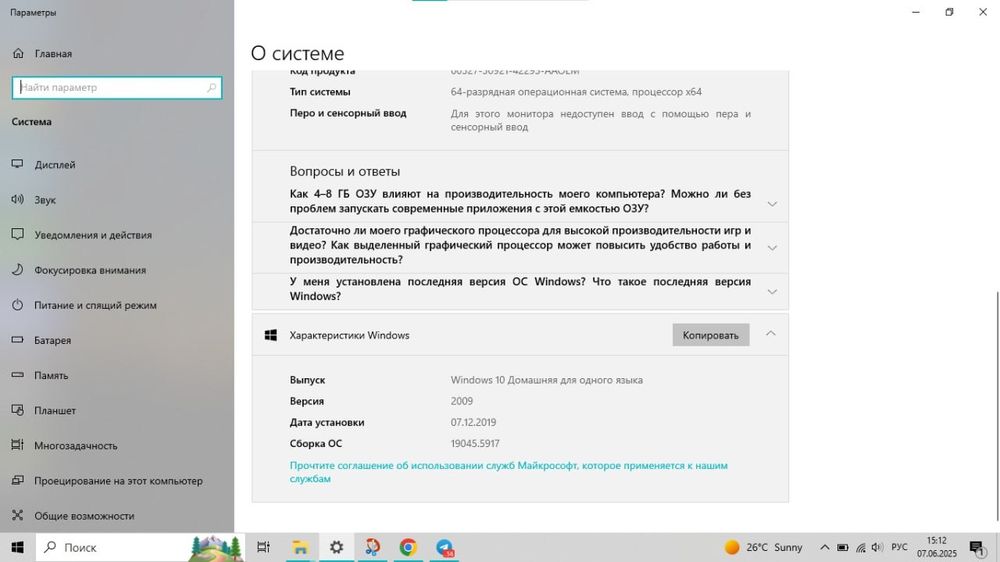The width and height of the screenshot is (1000, 562).
Task: Click the Память storage icon
Action: coord(18,375)
